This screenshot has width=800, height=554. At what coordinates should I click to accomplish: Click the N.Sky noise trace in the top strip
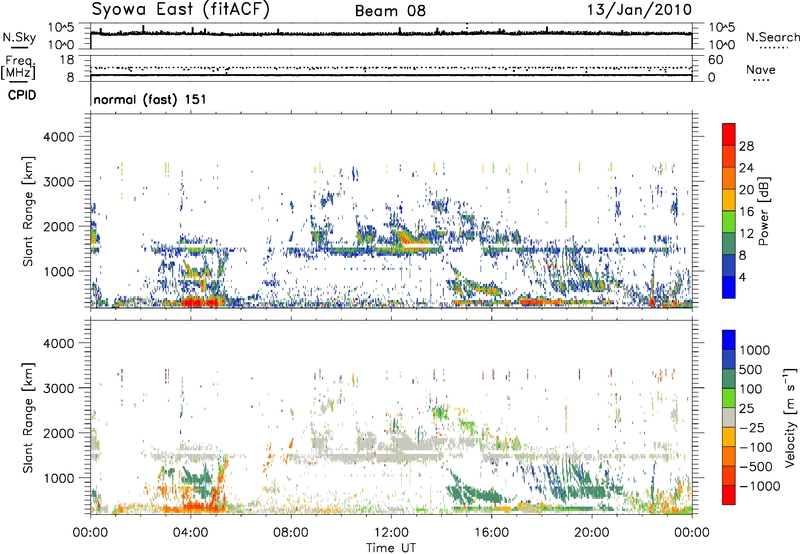pos(391,33)
